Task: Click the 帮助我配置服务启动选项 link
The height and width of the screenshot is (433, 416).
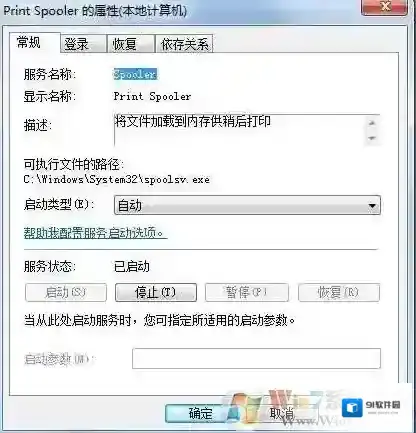Action: pyautogui.click(x=95, y=233)
